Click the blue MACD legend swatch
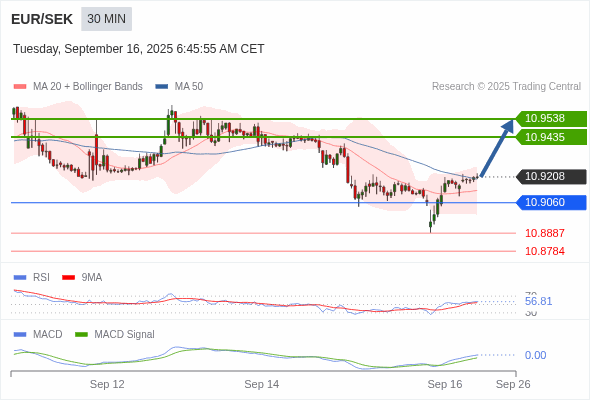The height and width of the screenshot is (400, 590). 20,335
